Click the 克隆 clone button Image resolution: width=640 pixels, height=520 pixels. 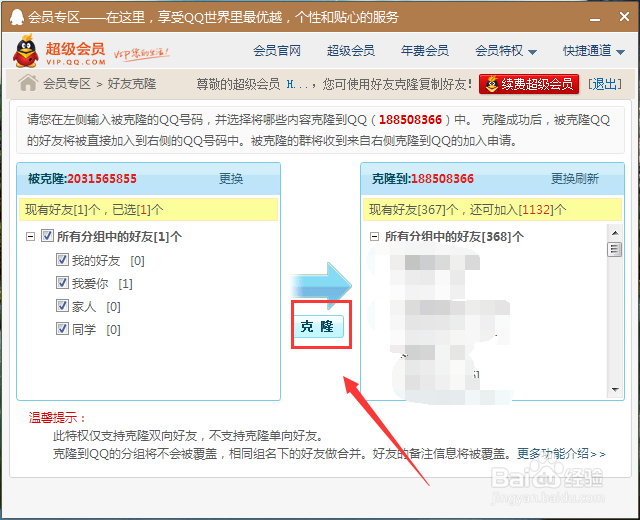pos(319,327)
